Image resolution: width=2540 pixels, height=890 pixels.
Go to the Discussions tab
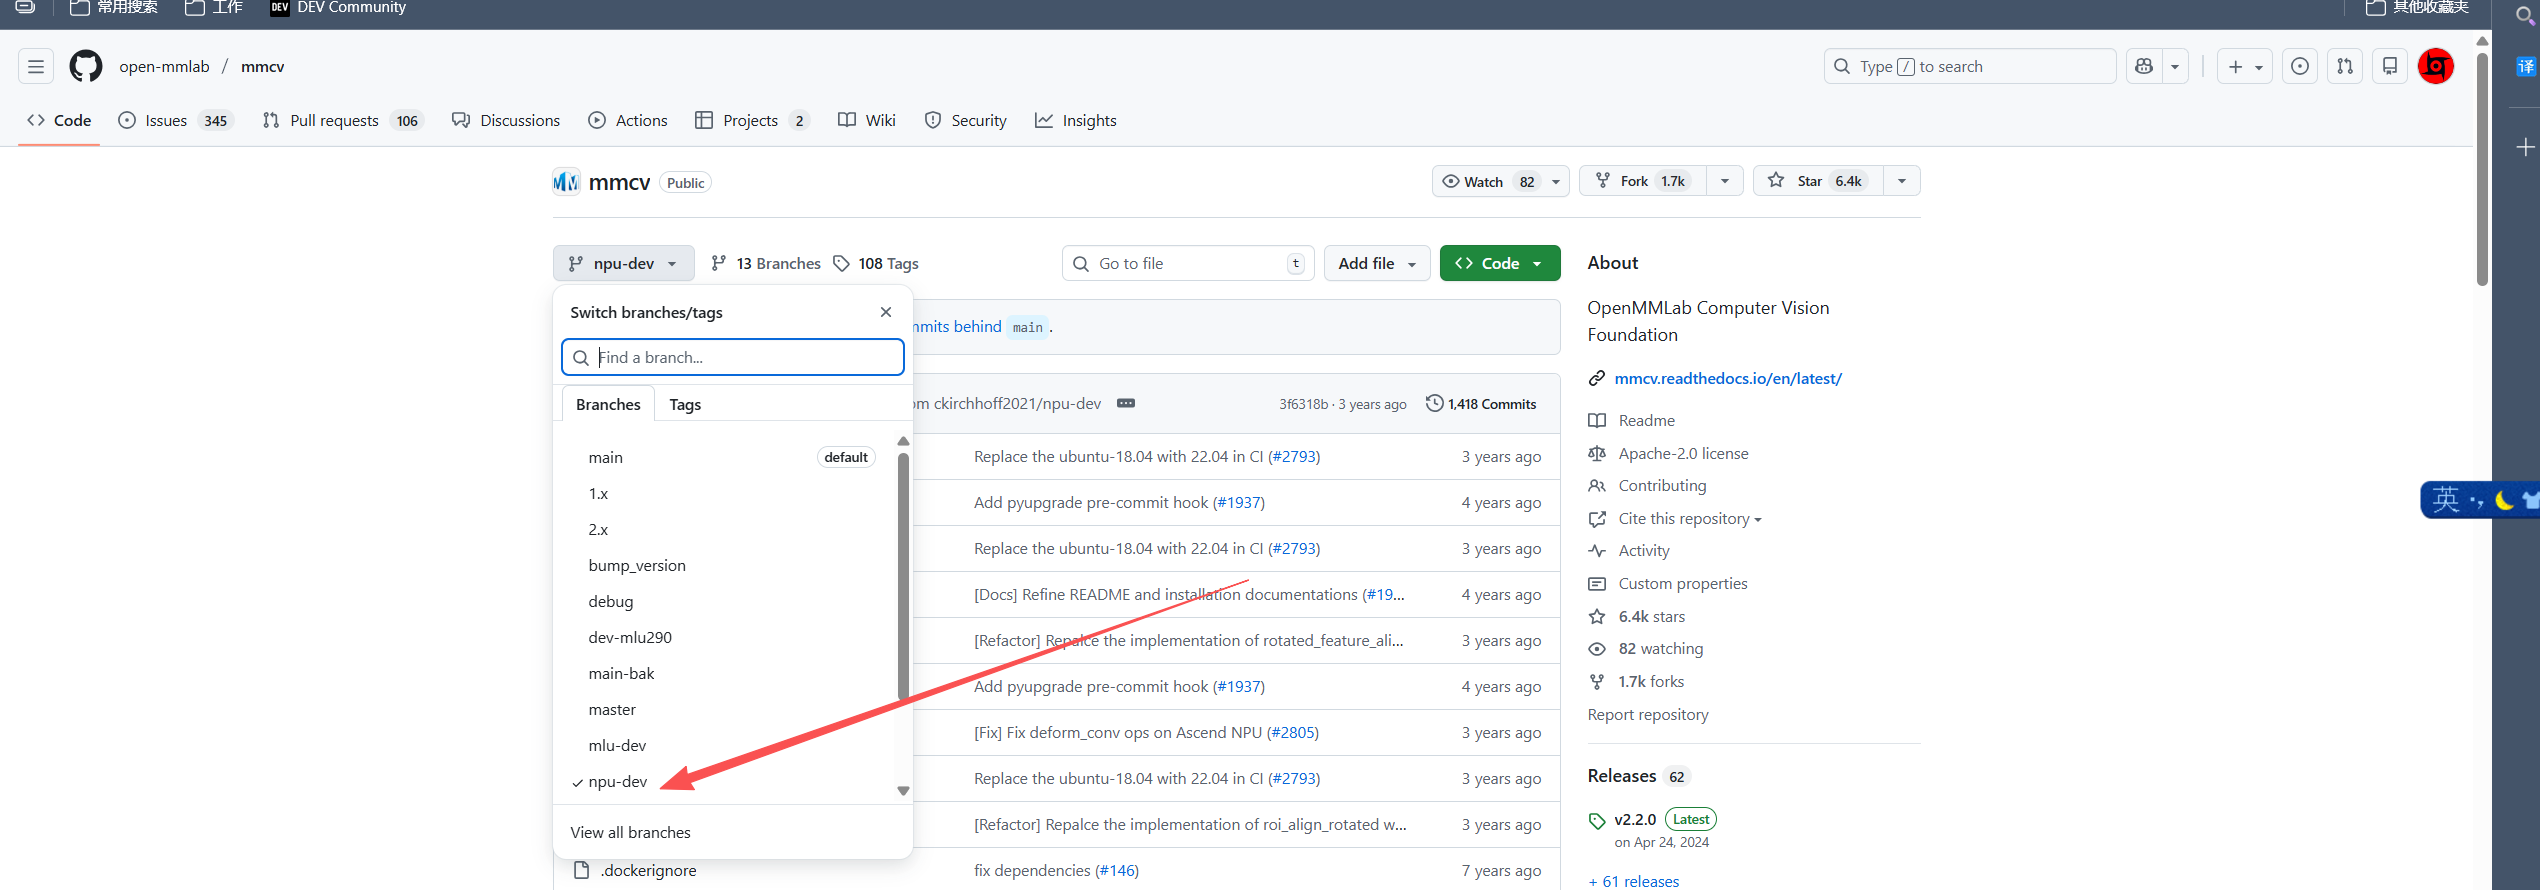pos(506,121)
